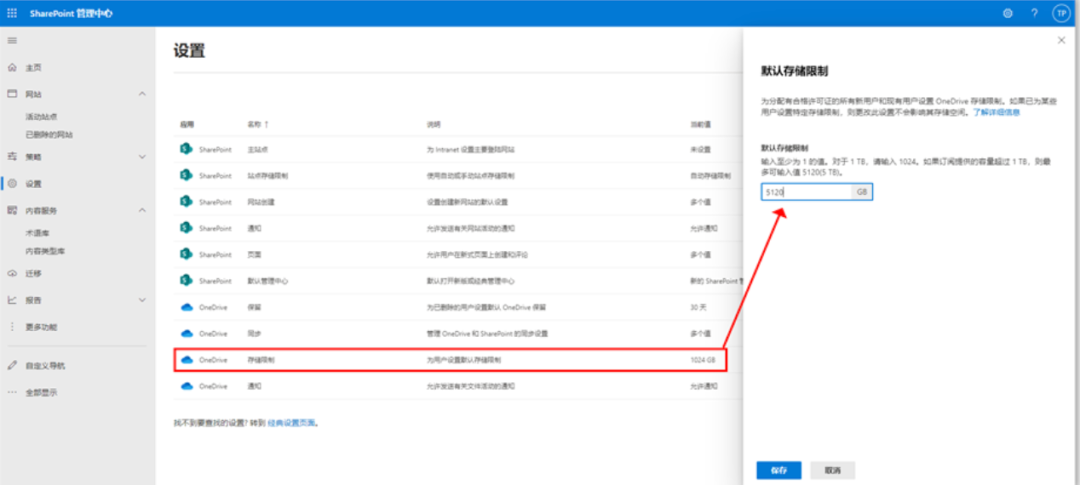Click the SharePoint icon in the 默认管理中心 row
This screenshot has width=1080, height=485.
click(x=185, y=280)
